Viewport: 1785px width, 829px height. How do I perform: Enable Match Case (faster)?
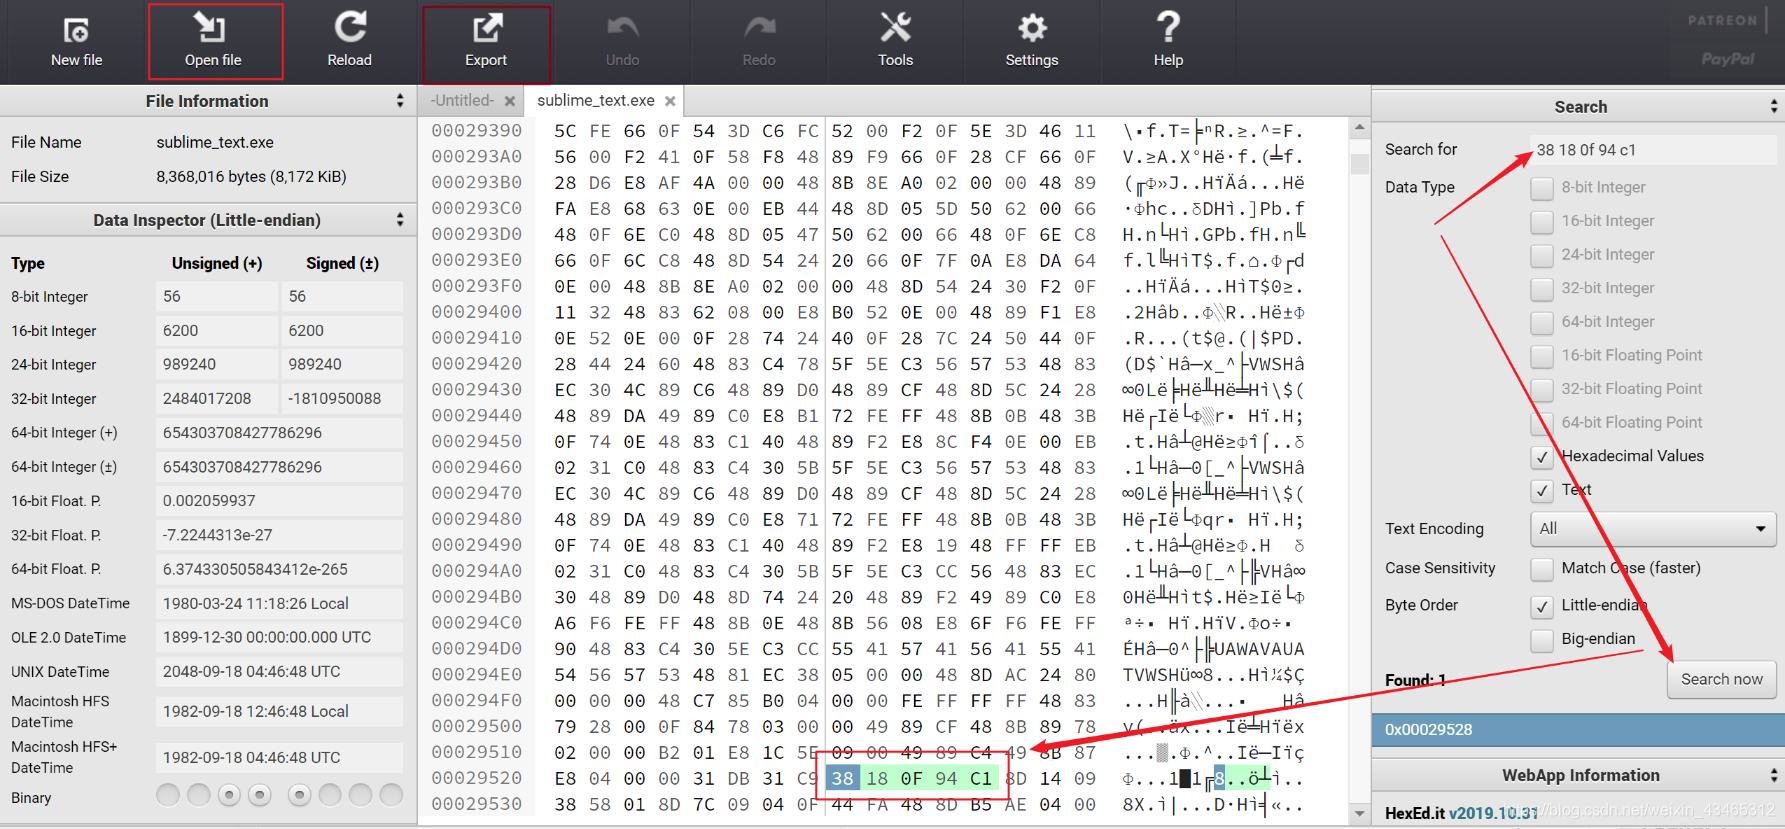pyautogui.click(x=1542, y=569)
